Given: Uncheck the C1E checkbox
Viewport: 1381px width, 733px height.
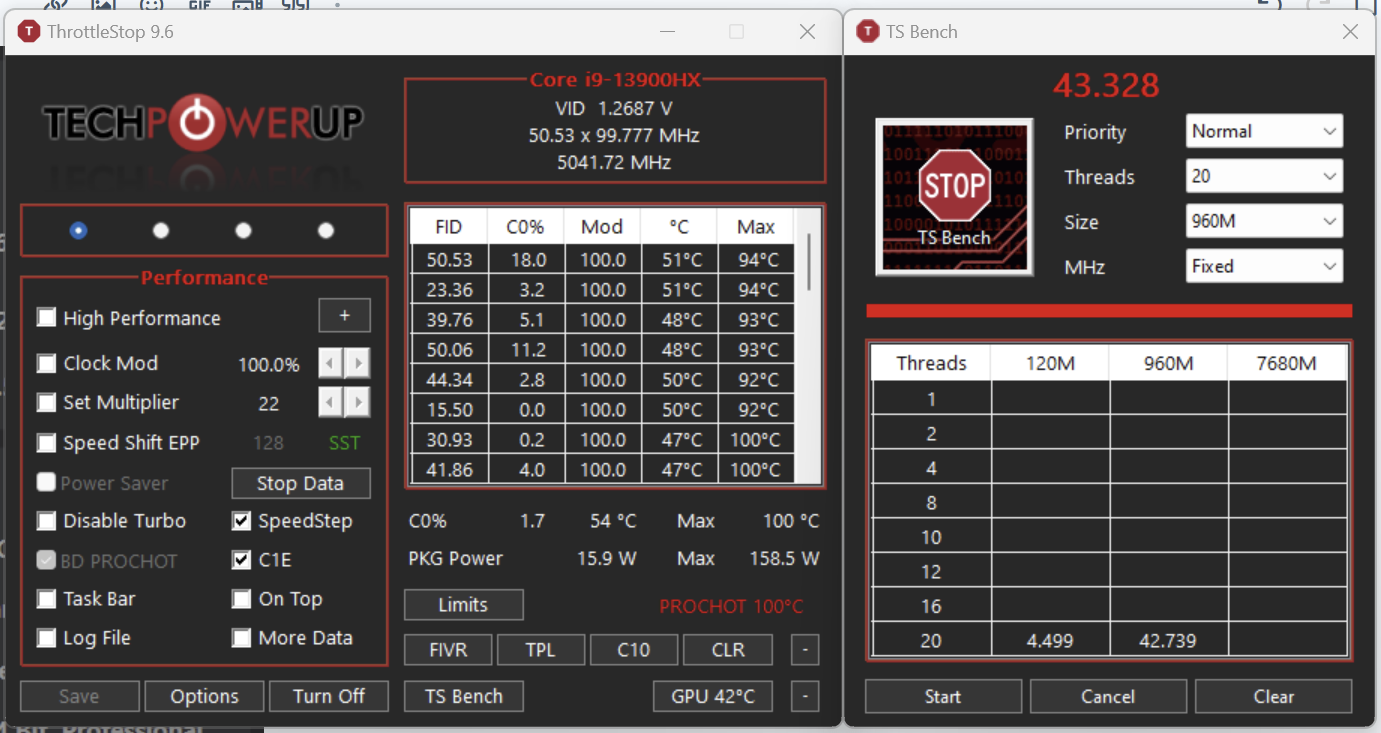Looking at the screenshot, I should click(x=241, y=560).
